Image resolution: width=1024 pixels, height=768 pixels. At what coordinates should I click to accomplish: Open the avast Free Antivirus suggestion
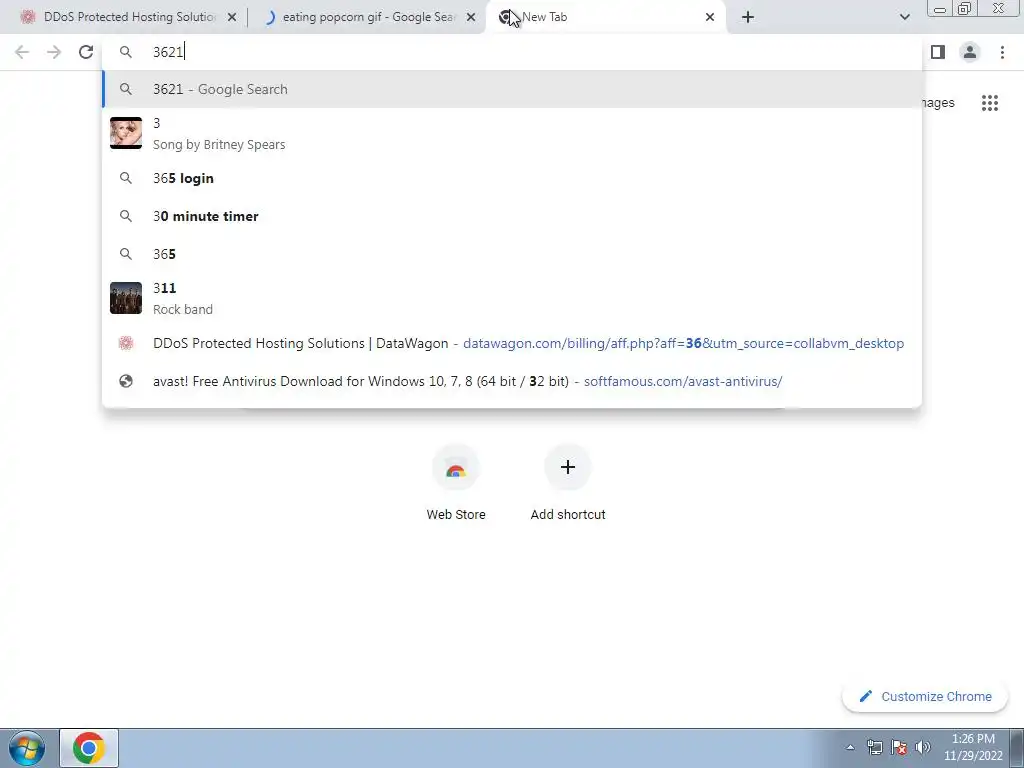point(513,381)
